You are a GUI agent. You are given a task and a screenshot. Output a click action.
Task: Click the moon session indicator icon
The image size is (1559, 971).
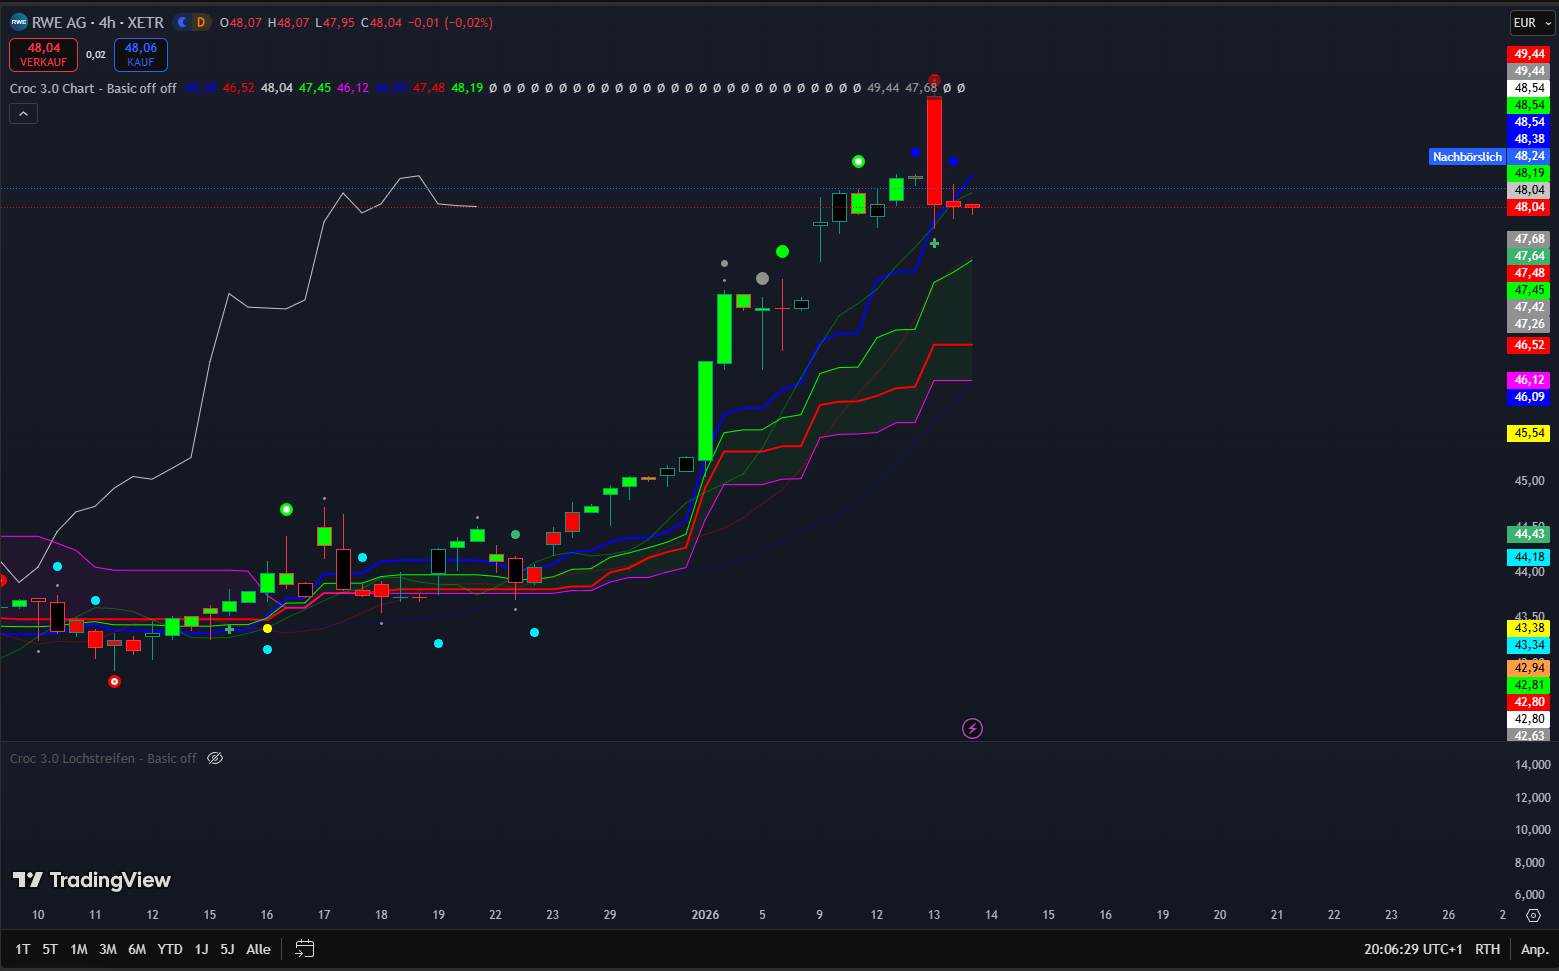(x=182, y=22)
